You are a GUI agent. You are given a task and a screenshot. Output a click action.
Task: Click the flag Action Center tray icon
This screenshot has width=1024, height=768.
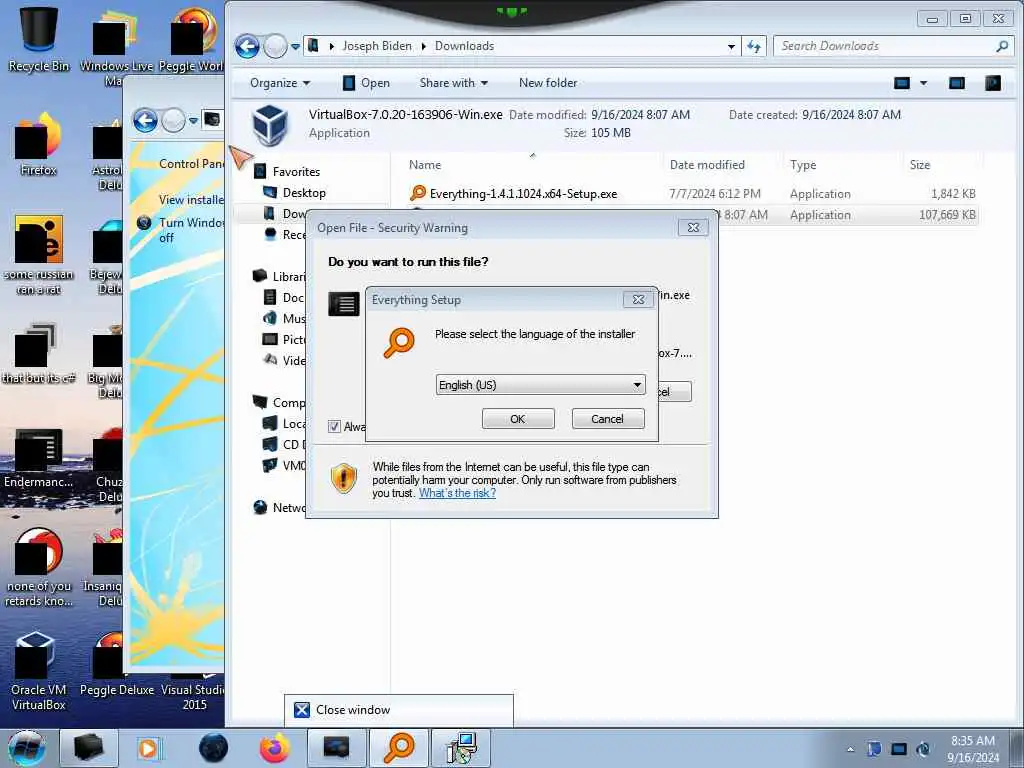[874, 749]
